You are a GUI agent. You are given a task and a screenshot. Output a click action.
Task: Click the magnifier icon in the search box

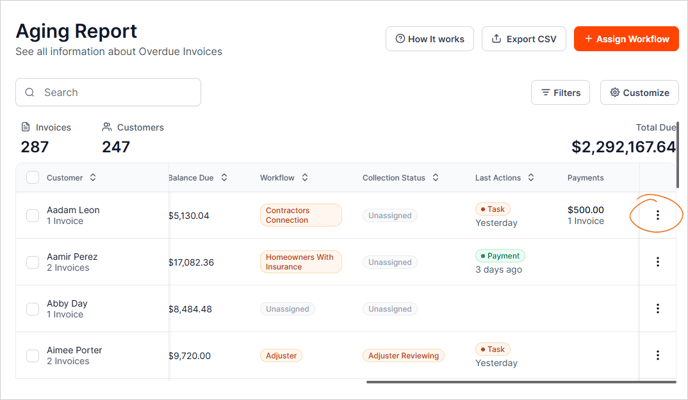(x=30, y=92)
